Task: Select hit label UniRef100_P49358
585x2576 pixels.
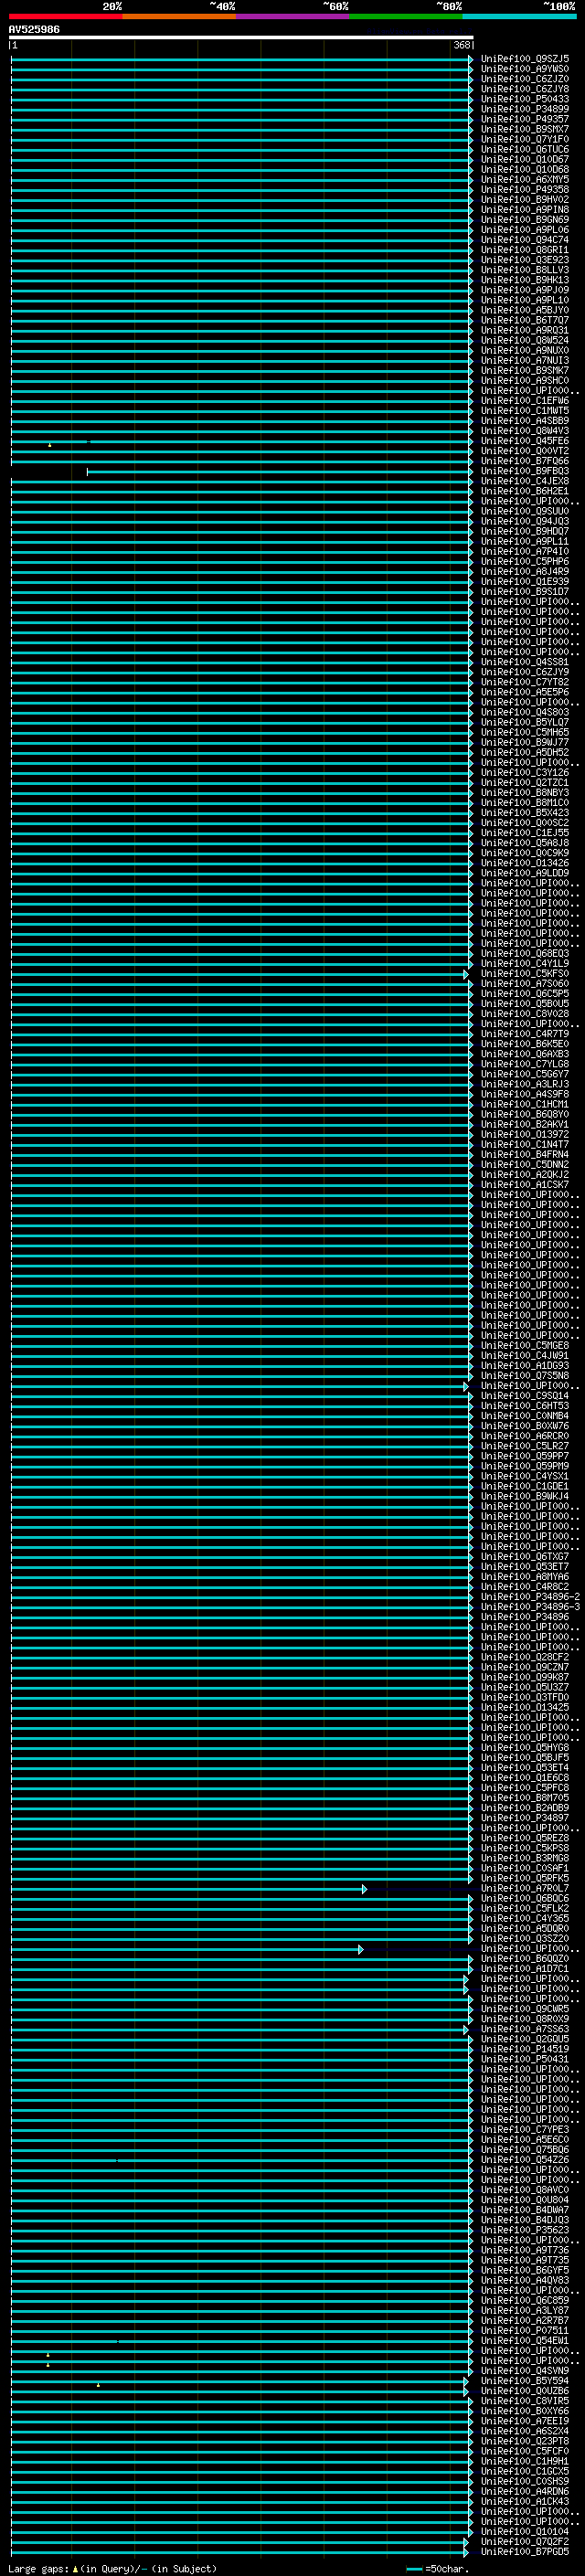Action: [525, 189]
